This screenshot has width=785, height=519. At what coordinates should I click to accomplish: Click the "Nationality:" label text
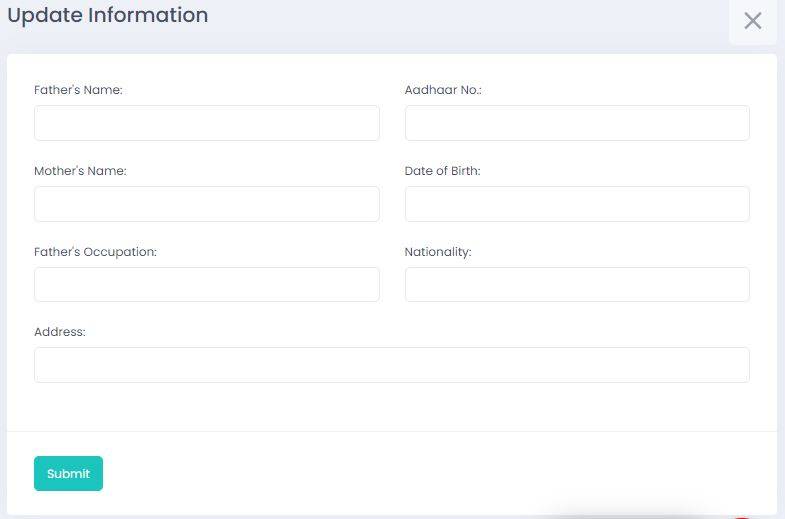coord(437,252)
